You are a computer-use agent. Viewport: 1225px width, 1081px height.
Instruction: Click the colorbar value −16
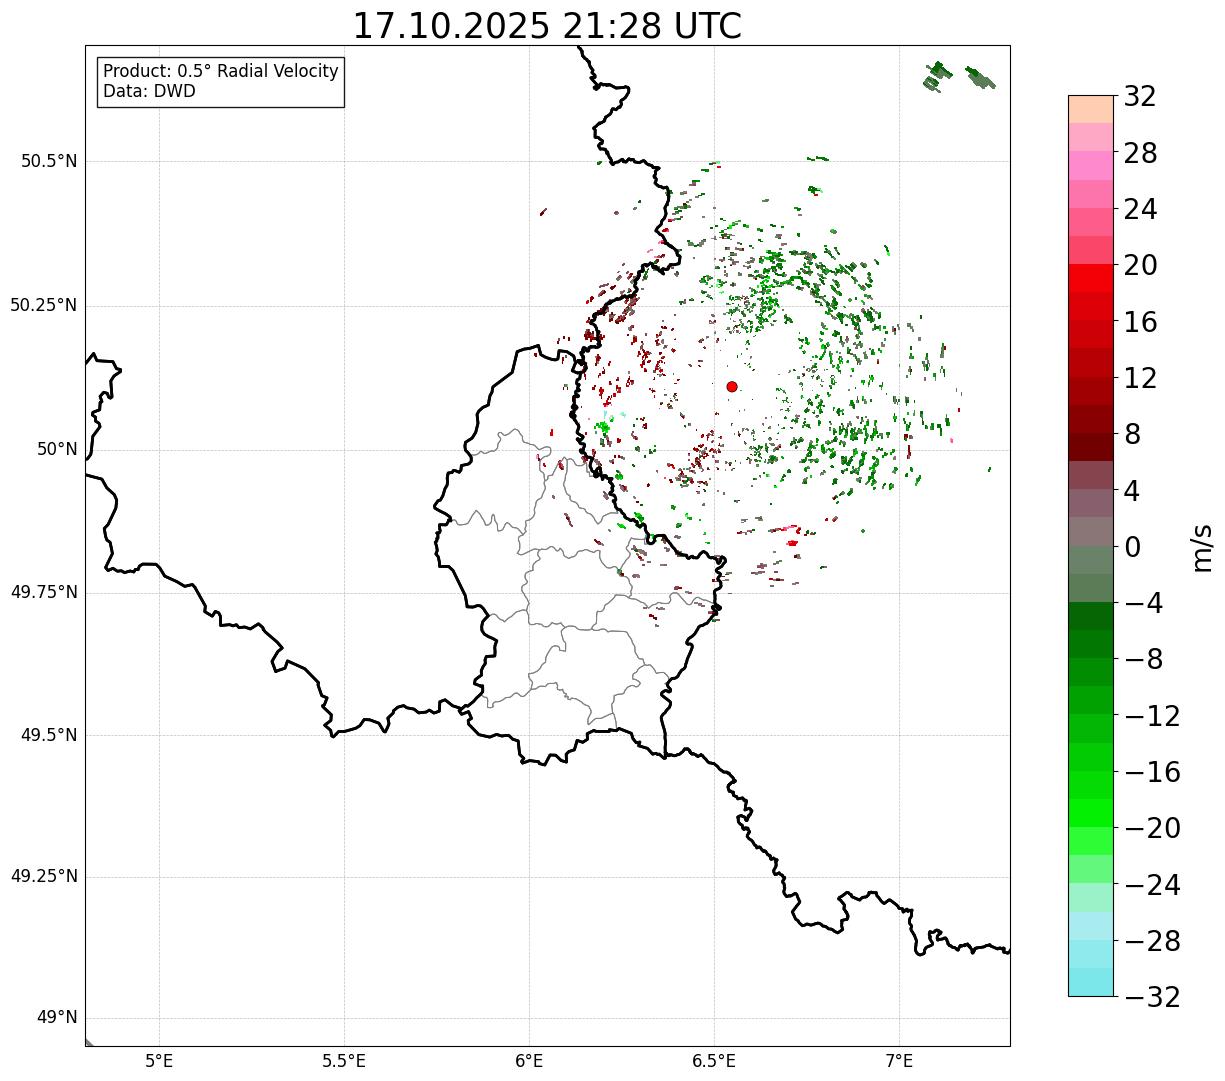pos(1152,772)
